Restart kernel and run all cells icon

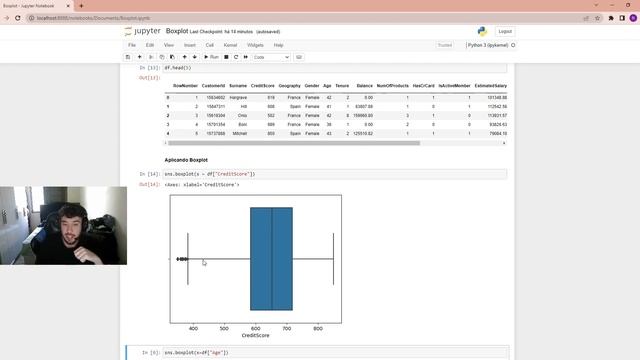(246, 57)
